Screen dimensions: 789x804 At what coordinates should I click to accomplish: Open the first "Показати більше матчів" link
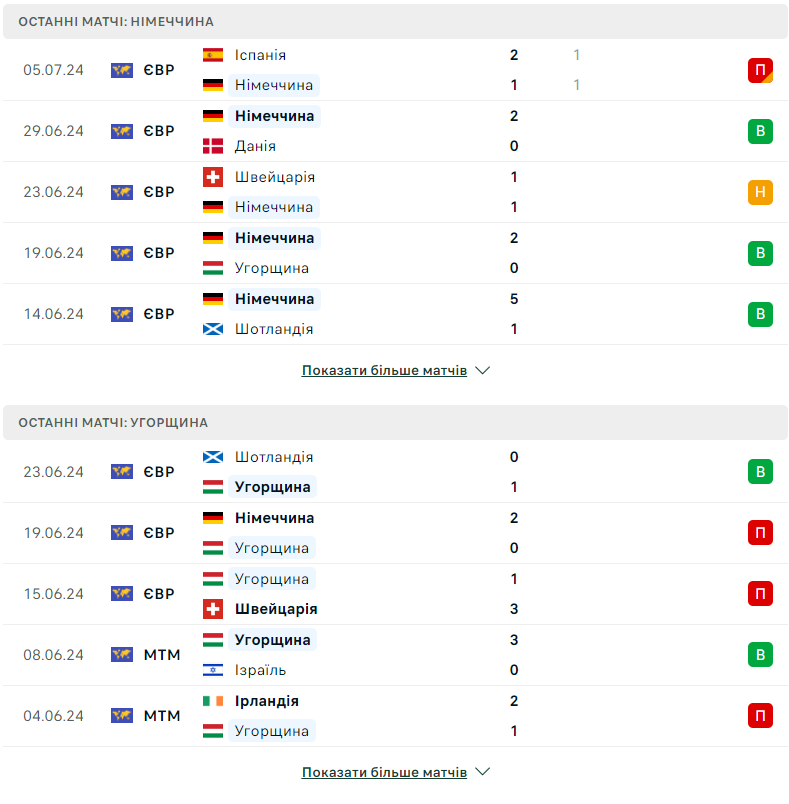[x=384, y=370]
